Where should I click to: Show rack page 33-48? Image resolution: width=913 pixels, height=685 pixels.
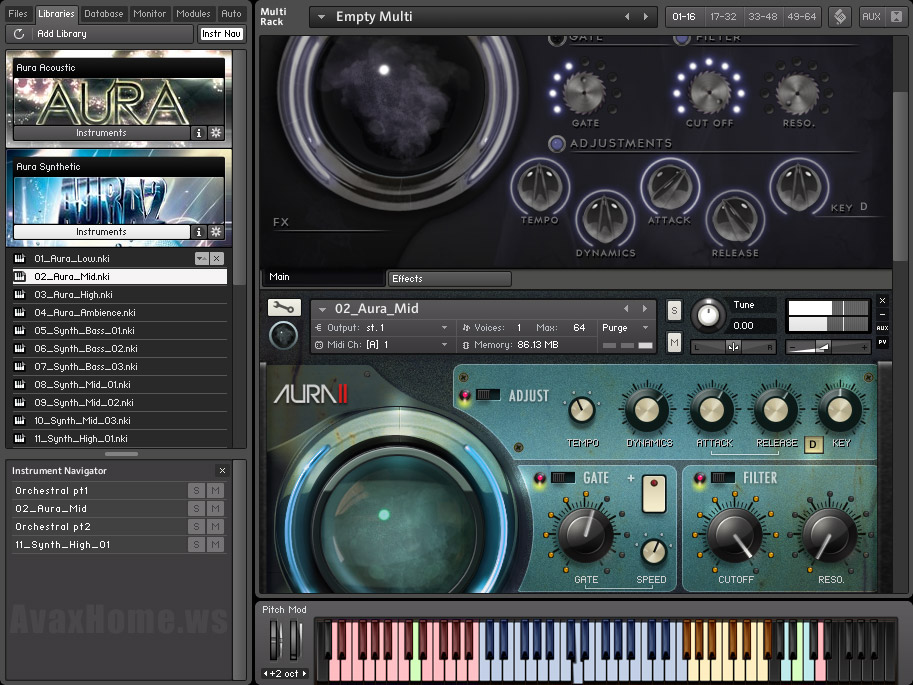coord(763,16)
